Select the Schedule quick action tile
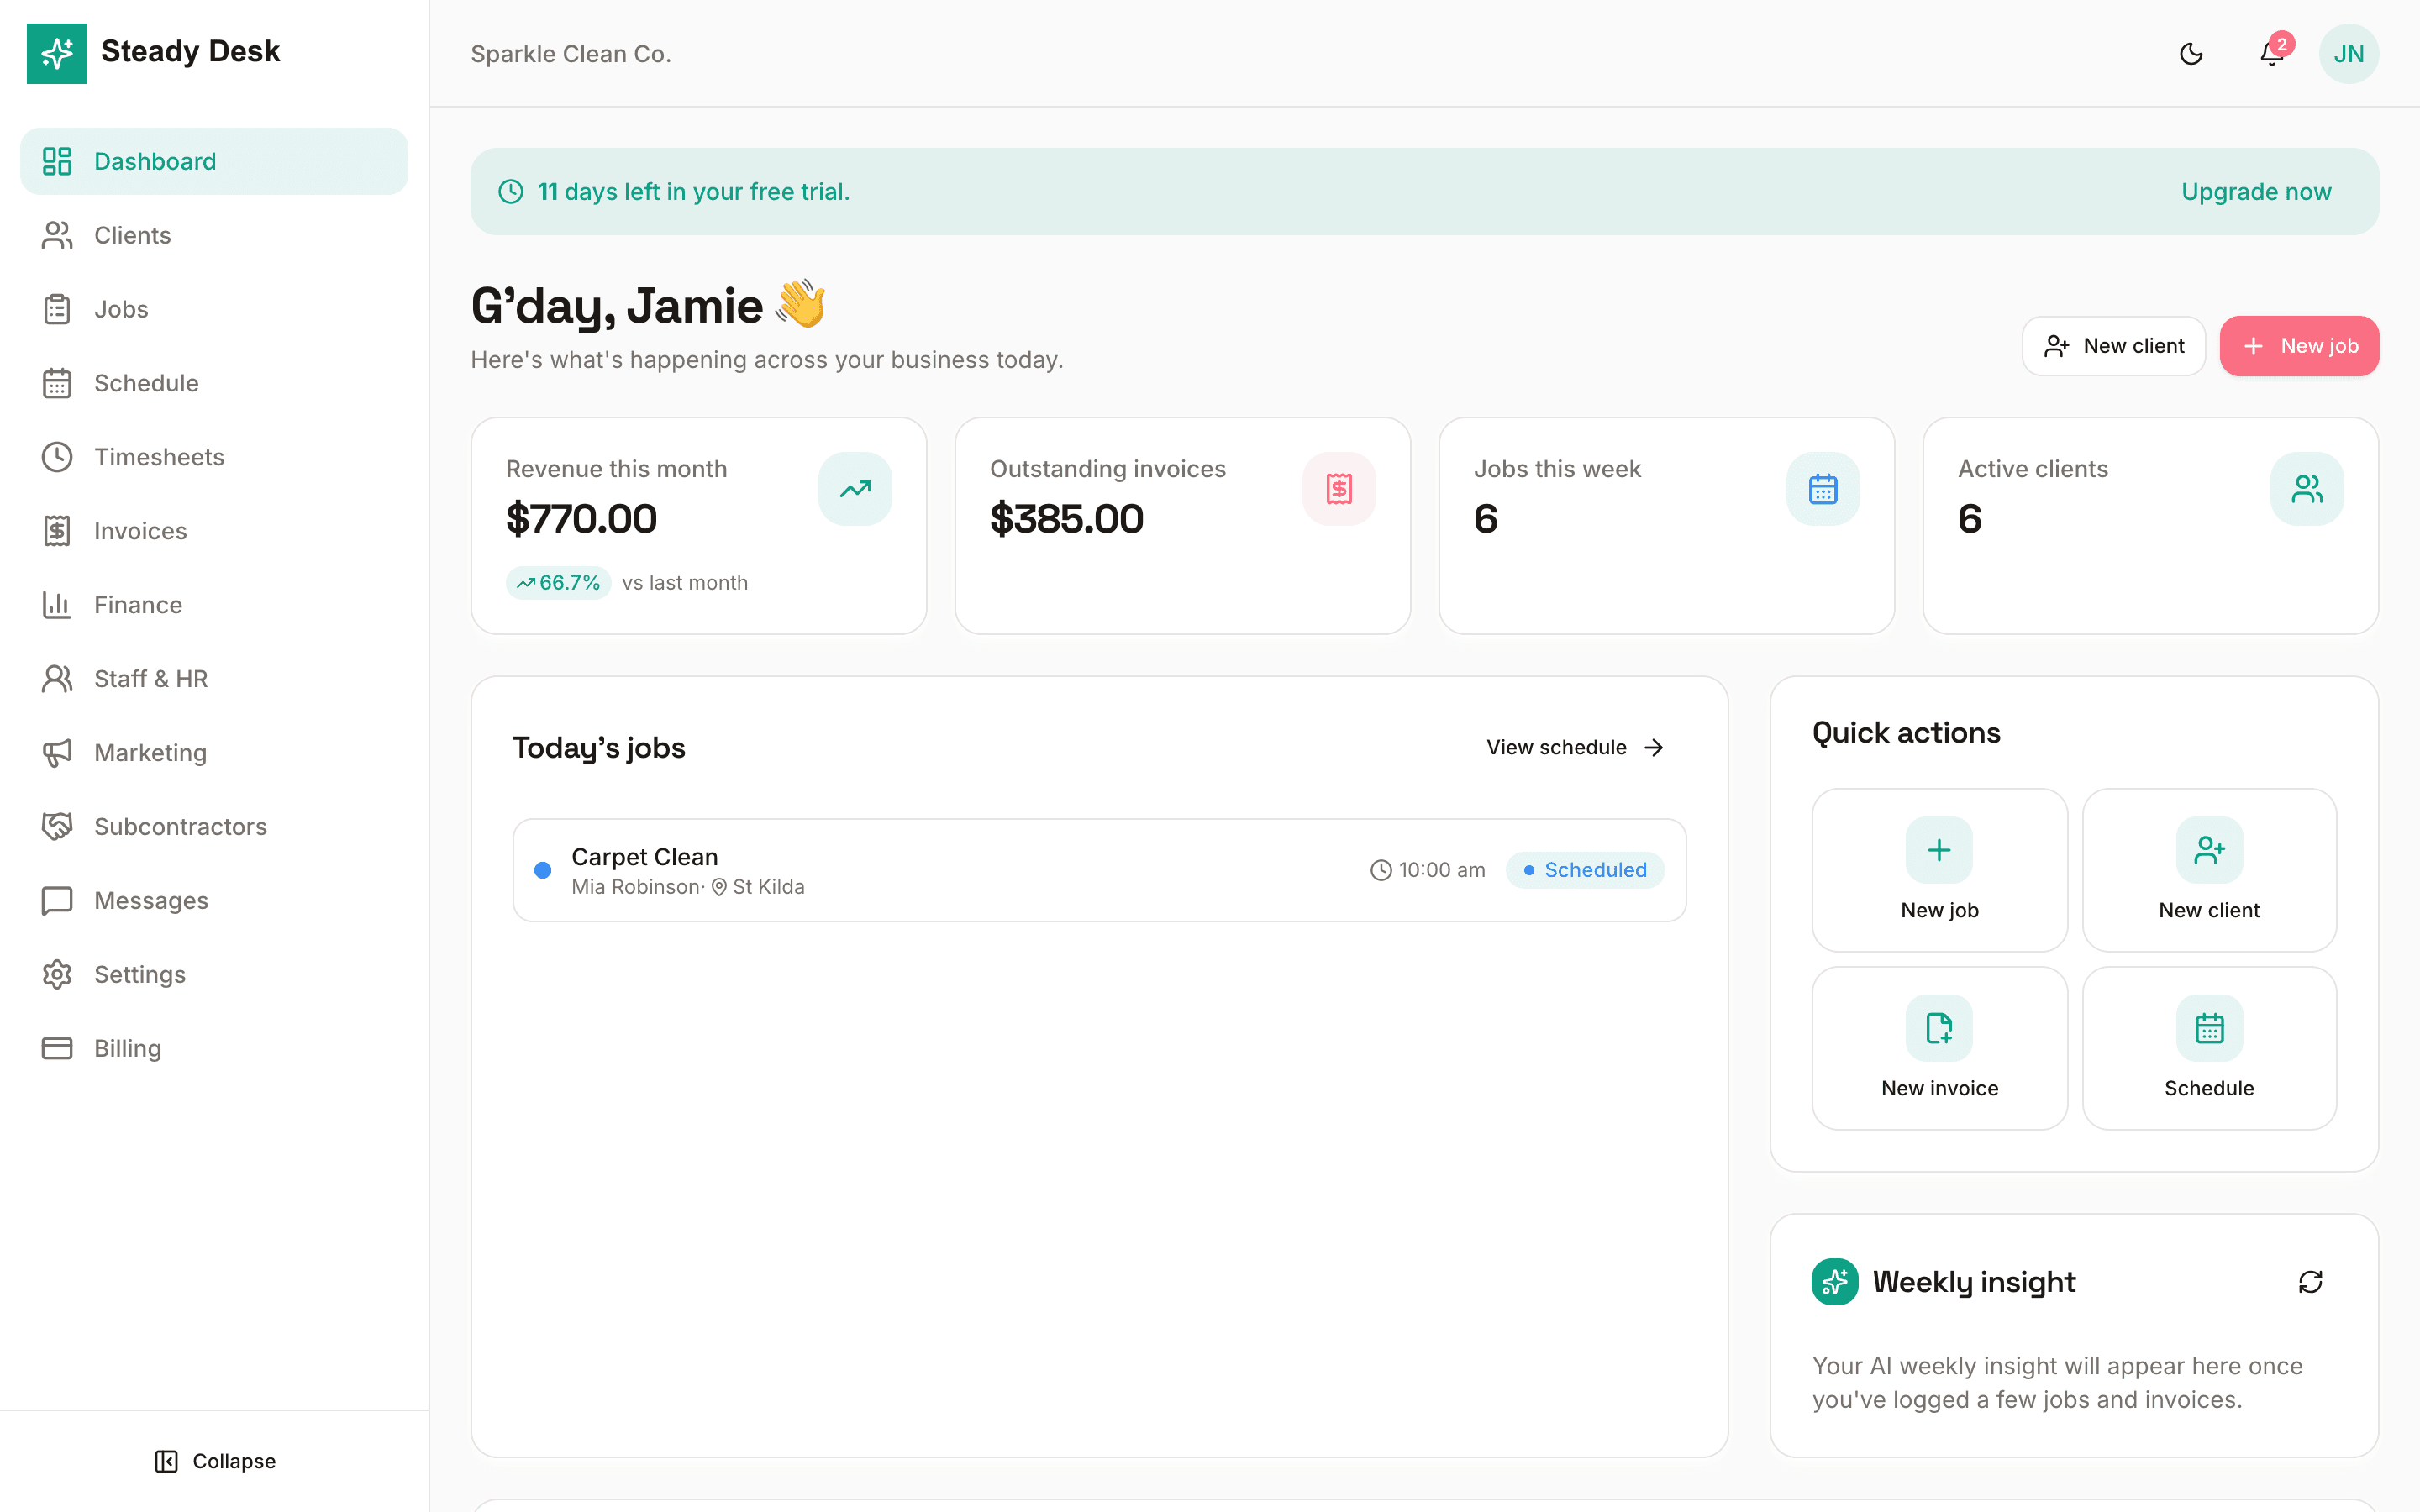The width and height of the screenshot is (2420, 1512). (2209, 1048)
